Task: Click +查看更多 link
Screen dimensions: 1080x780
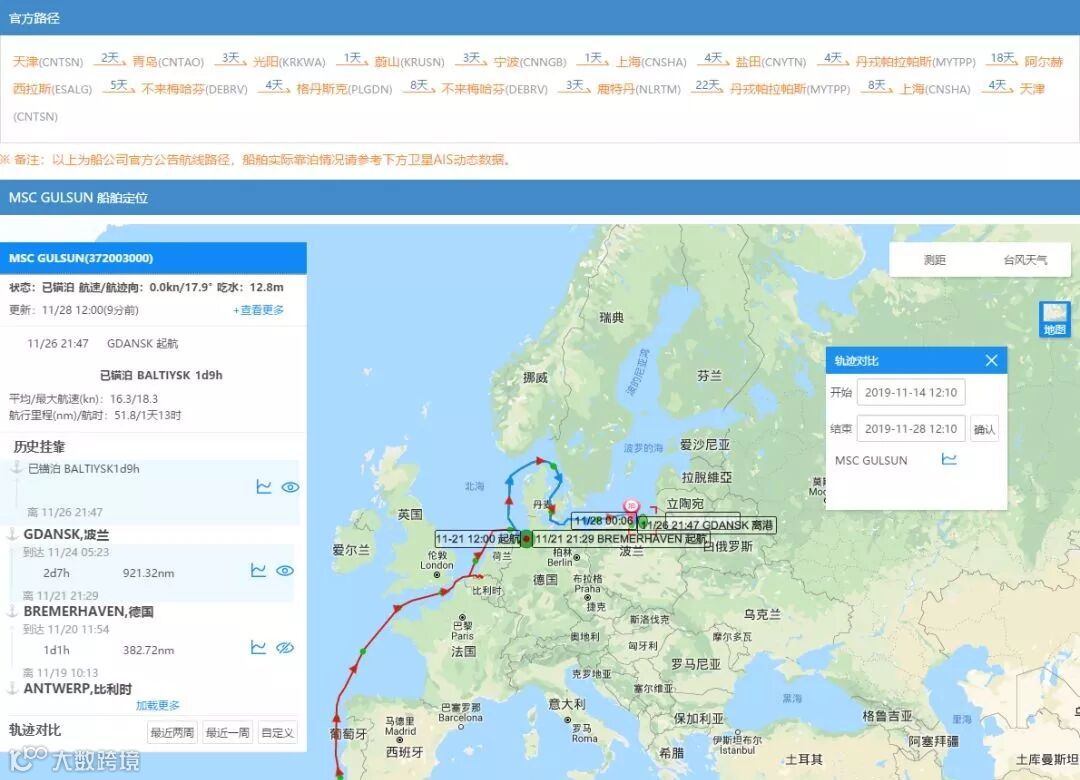Action: coord(258,310)
